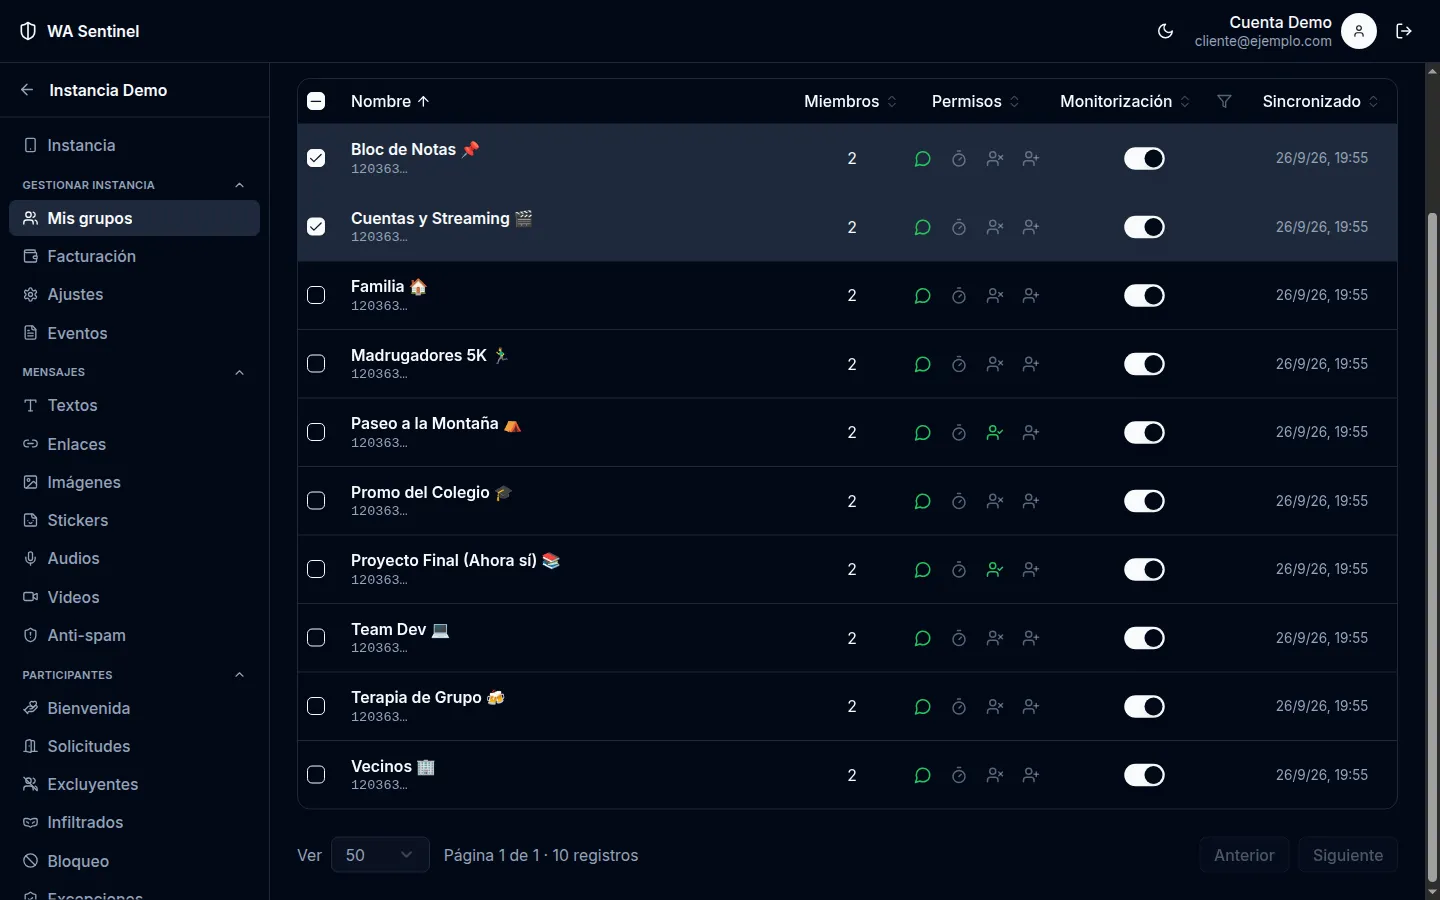
Task: Click remove-member icon for Paseo a la Montaña
Action: tap(995, 433)
